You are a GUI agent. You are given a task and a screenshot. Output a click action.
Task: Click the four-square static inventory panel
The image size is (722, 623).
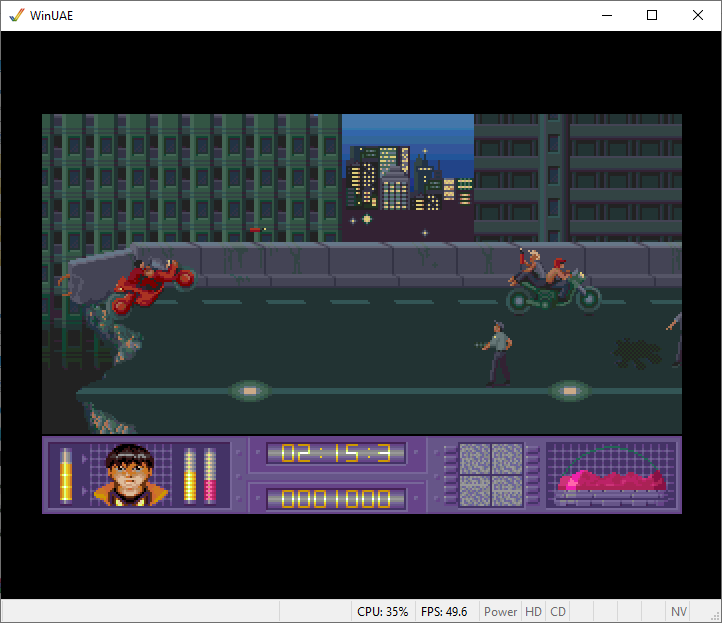491,475
